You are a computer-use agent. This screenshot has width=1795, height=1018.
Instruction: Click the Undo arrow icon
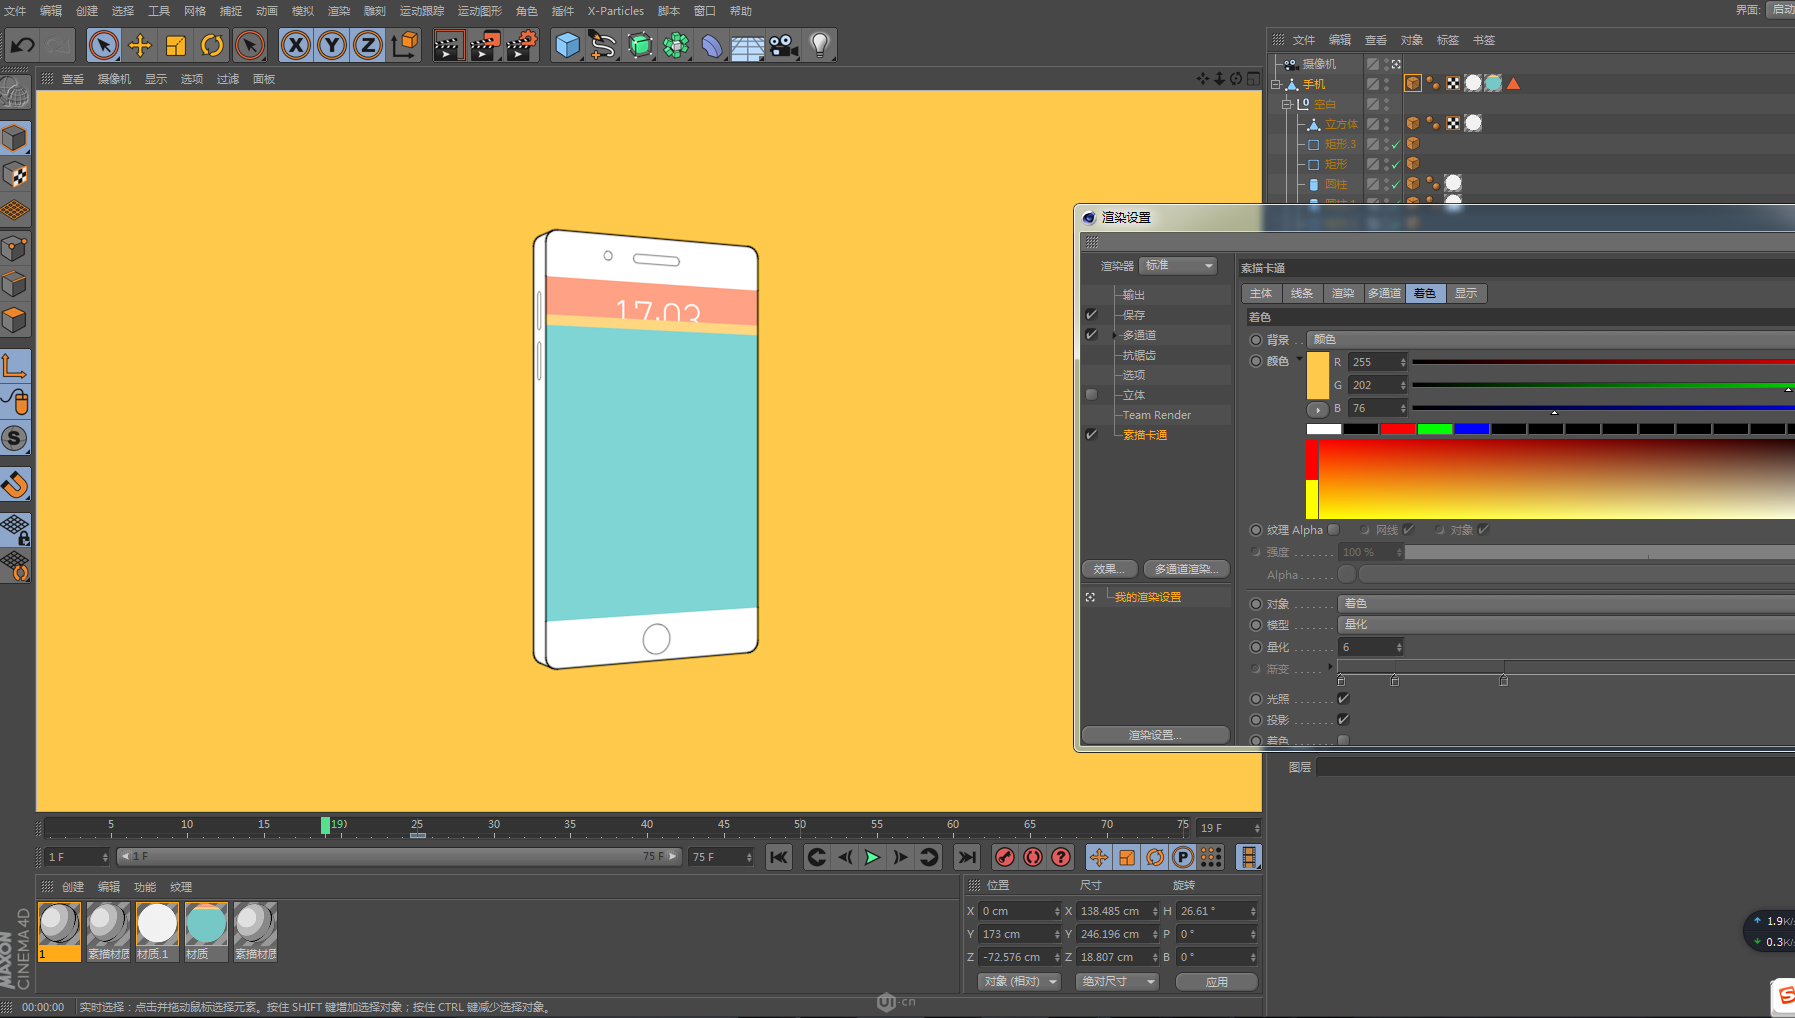22,45
